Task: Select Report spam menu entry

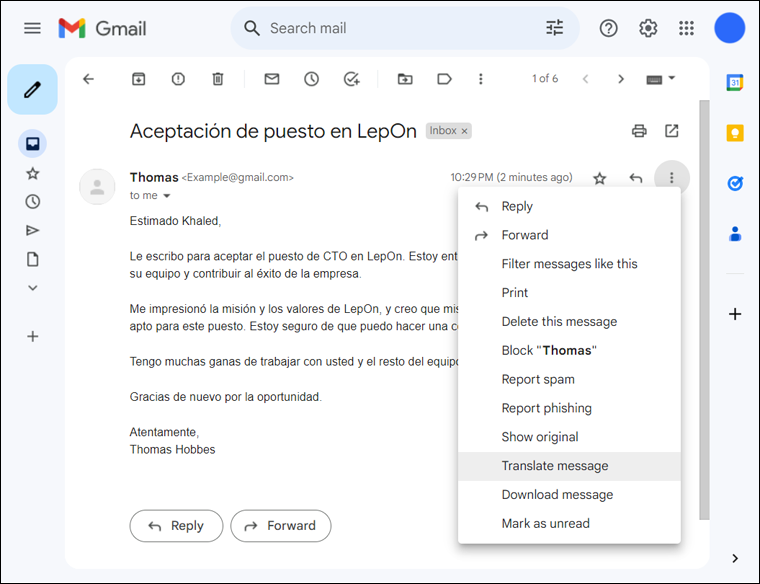Action: tap(569, 379)
